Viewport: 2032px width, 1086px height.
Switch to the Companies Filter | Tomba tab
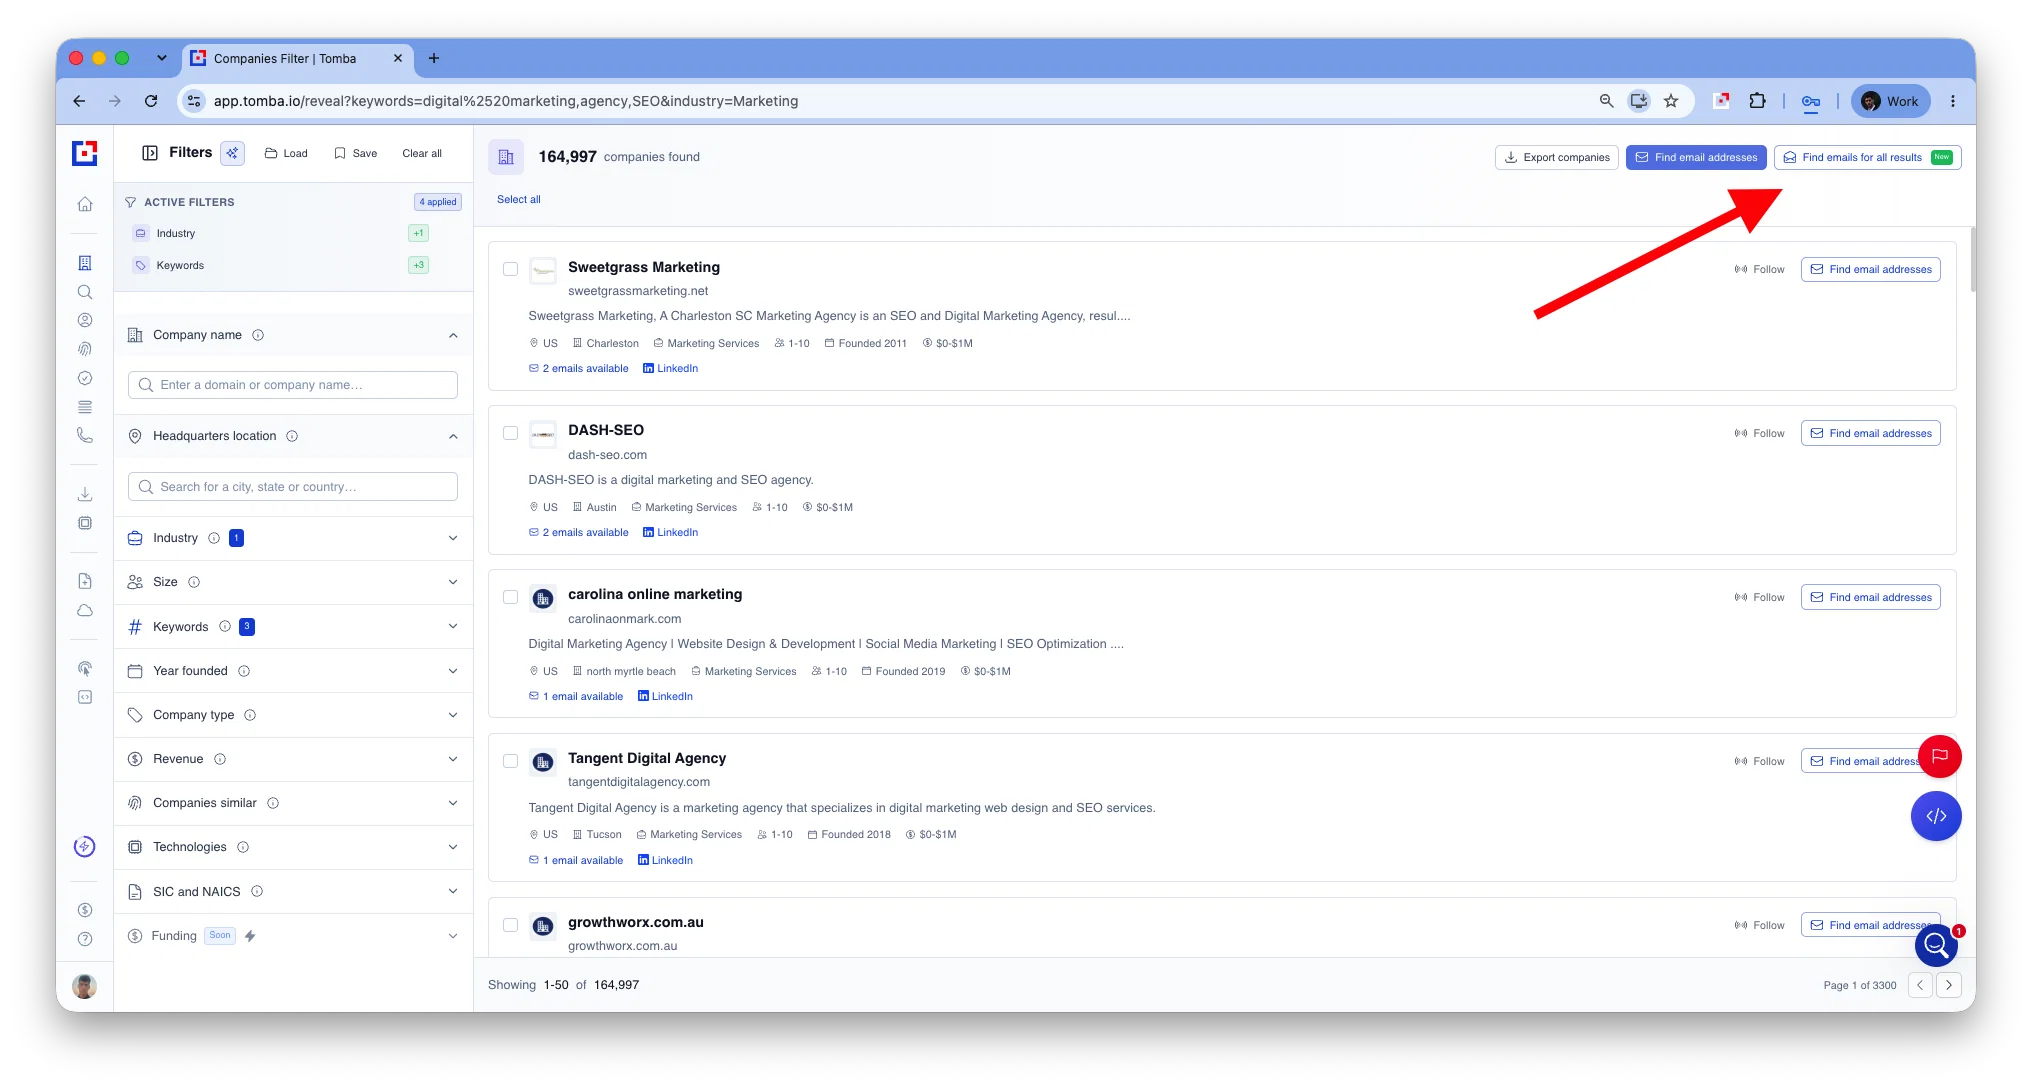[297, 58]
